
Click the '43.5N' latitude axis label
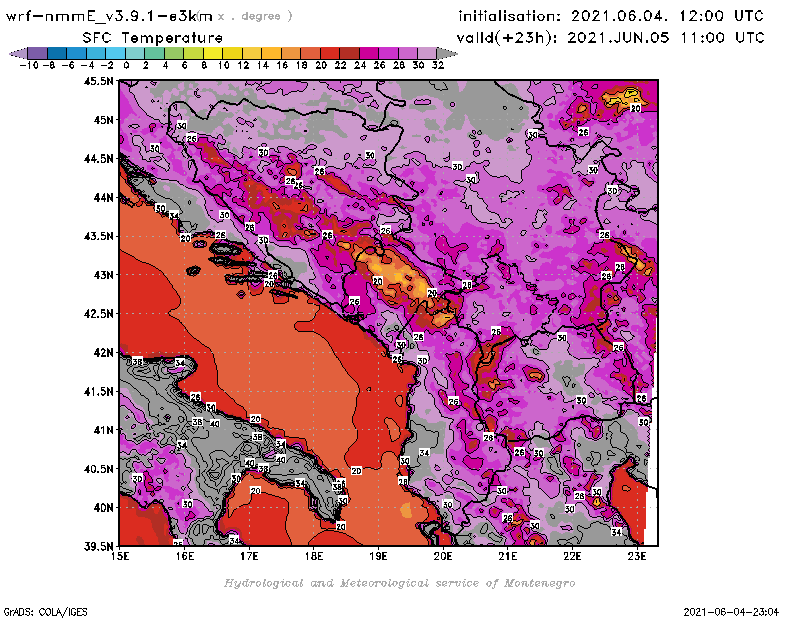pos(99,236)
